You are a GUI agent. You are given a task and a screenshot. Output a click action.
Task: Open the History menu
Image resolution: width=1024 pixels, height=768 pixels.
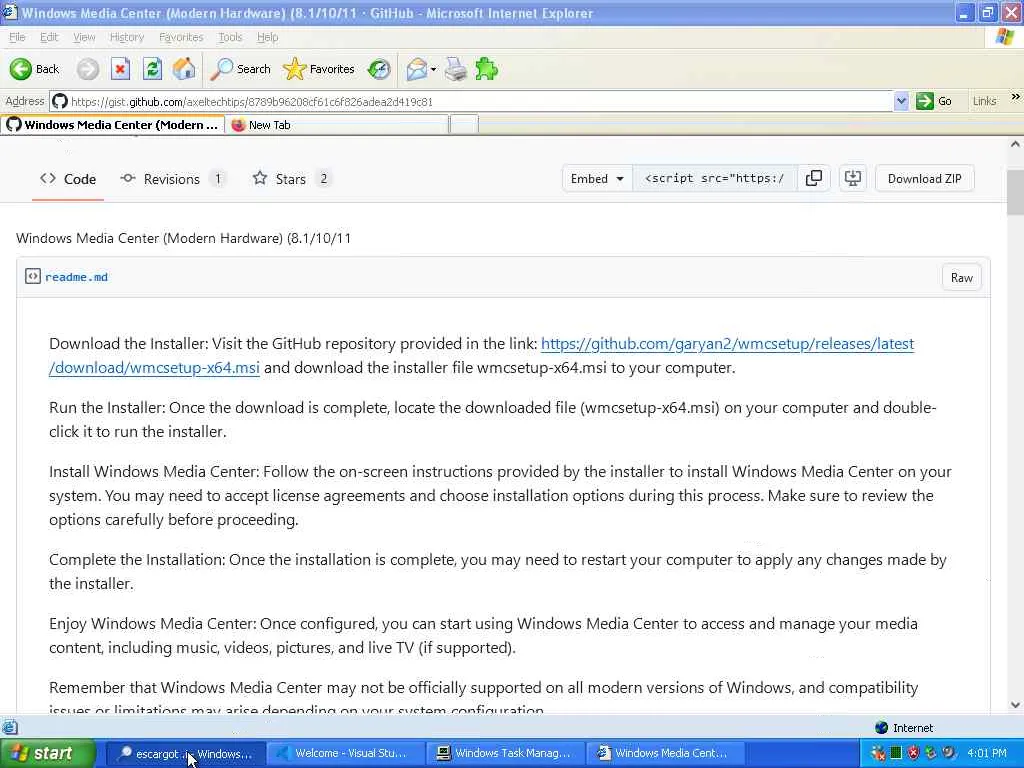pyautogui.click(x=127, y=37)
